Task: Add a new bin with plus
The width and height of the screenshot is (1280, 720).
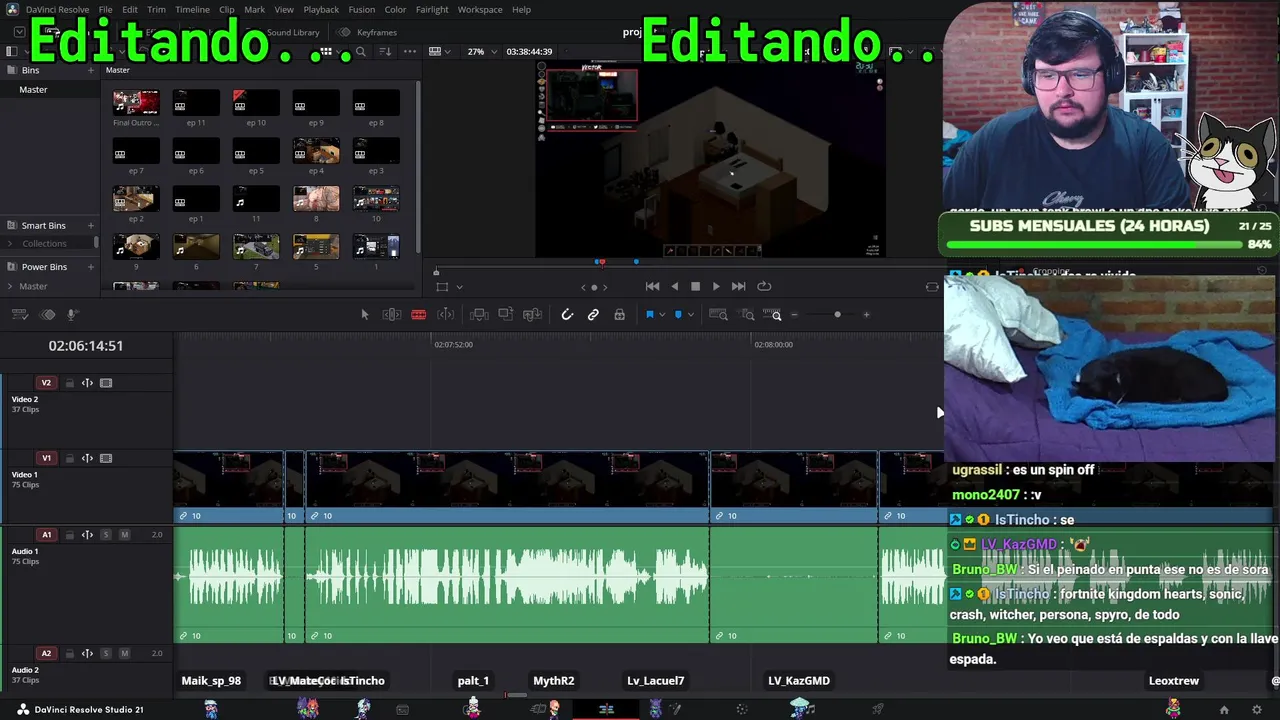Action: (x=90, y=70)
